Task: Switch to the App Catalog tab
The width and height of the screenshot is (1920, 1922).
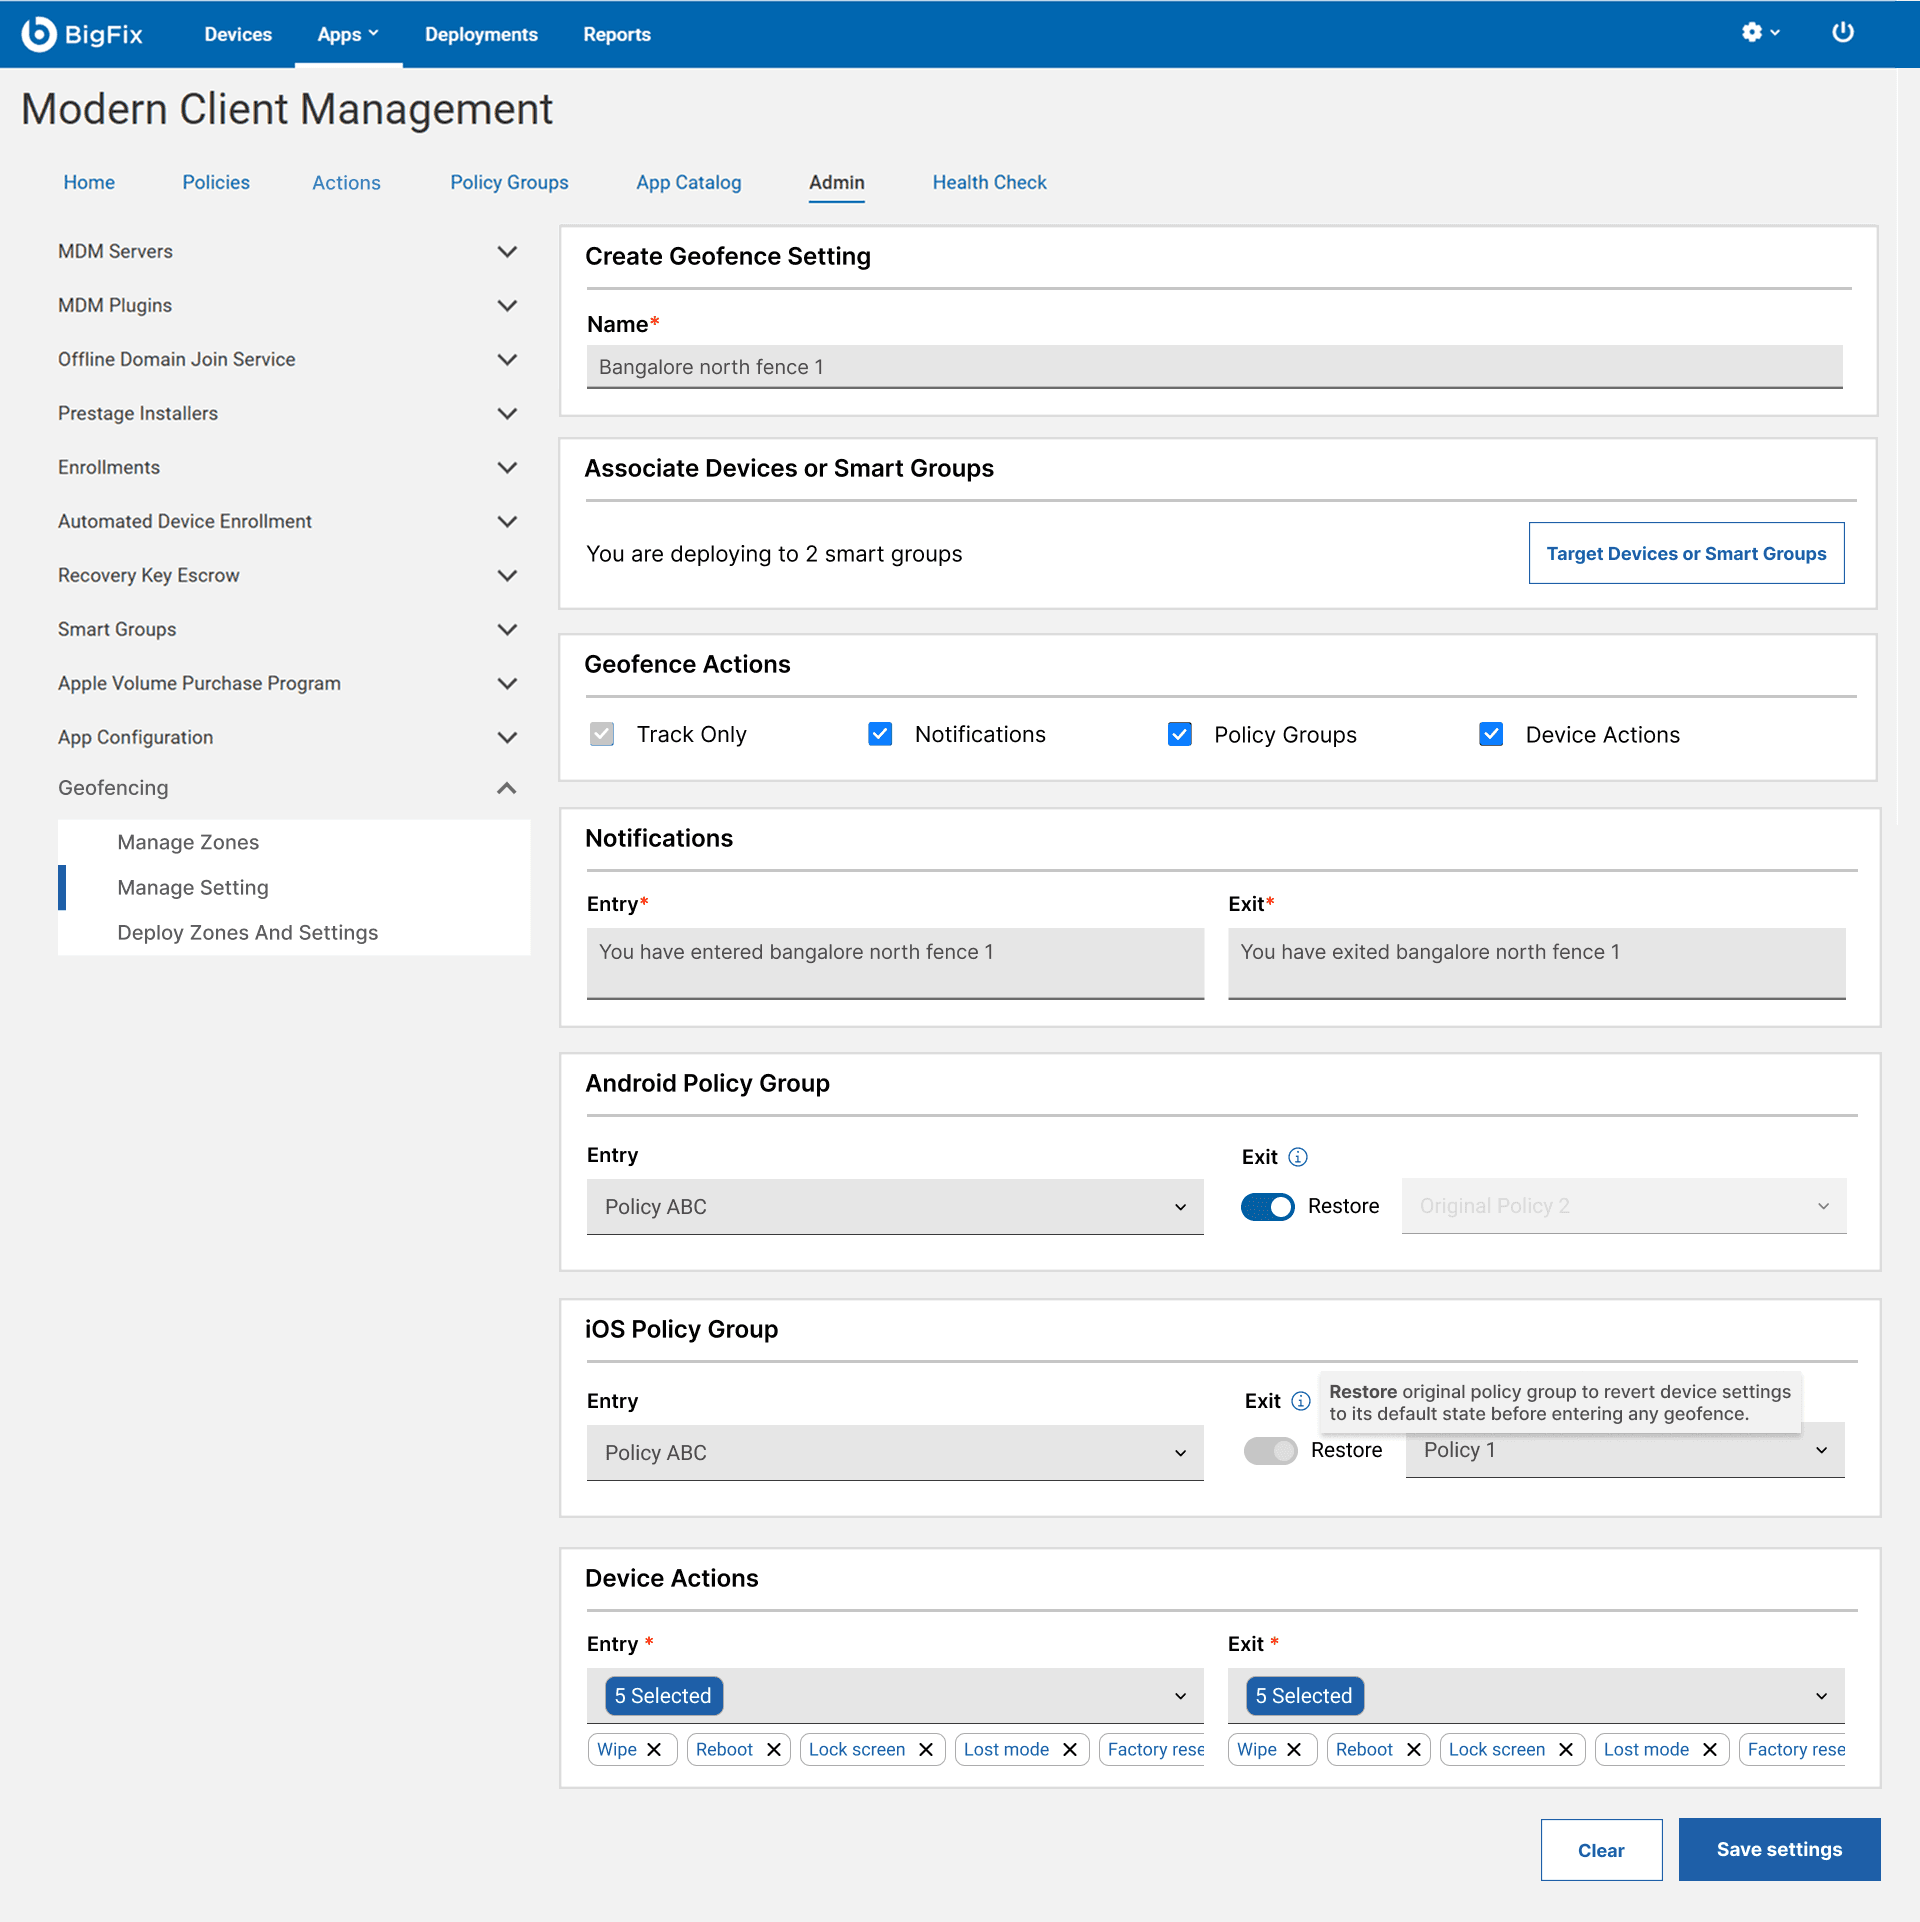Action: tap(689, 182)
